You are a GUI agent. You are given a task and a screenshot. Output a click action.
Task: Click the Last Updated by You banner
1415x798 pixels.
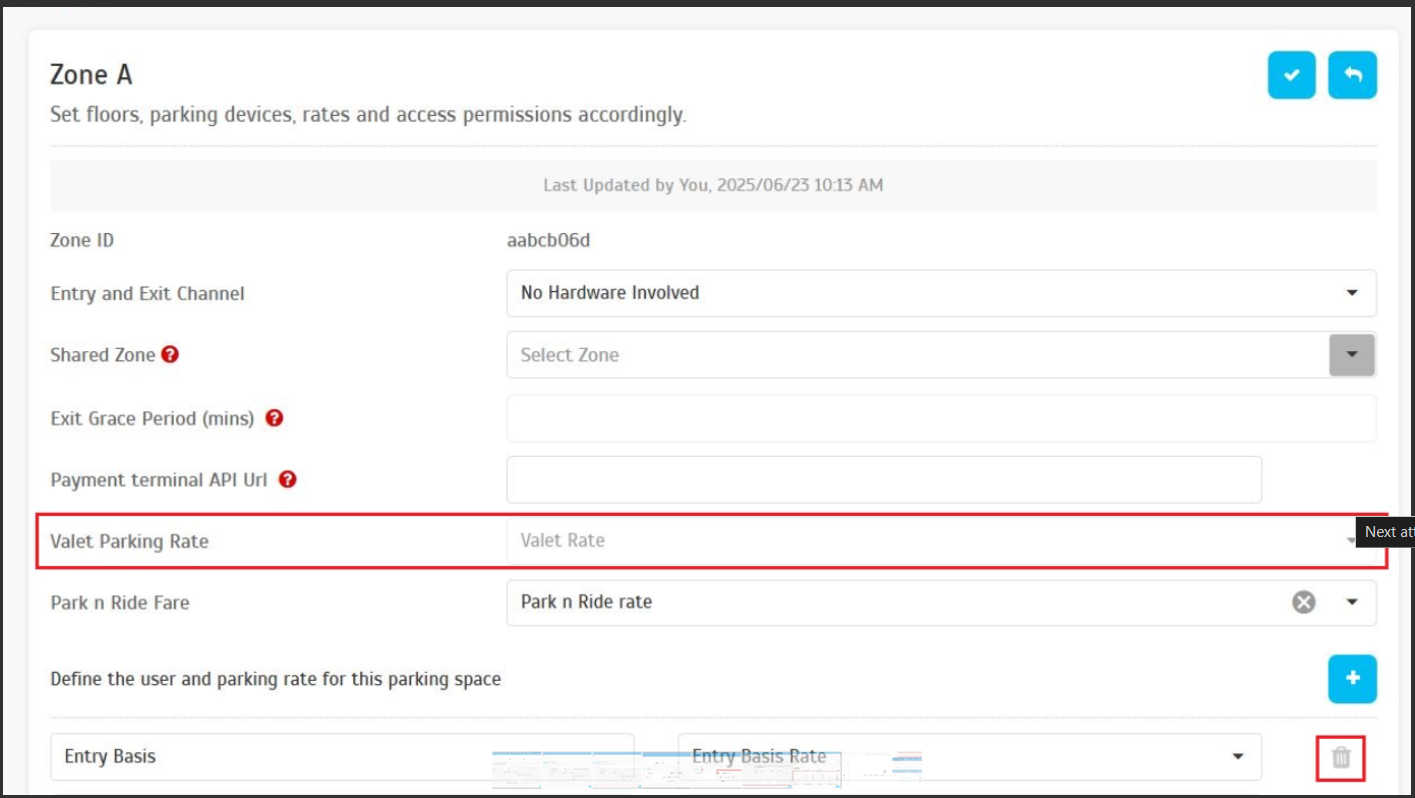[712, 185]
